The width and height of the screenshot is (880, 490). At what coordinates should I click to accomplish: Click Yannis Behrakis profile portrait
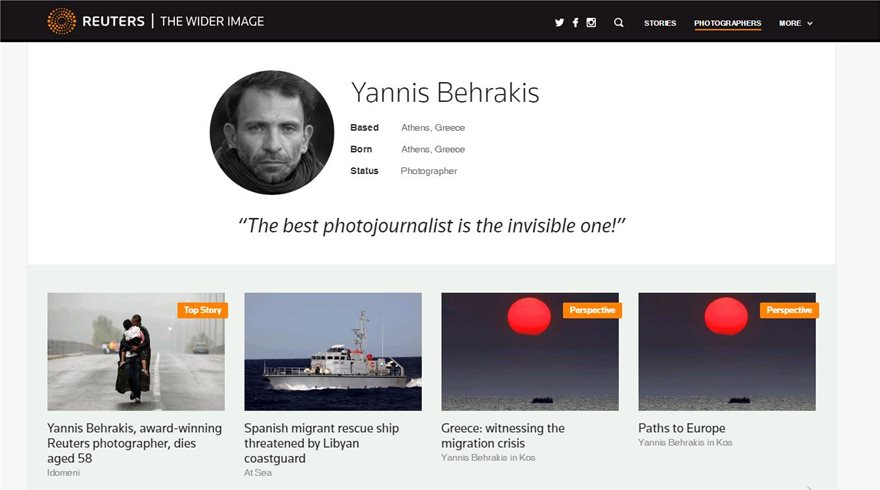click(x=272, y=132)
